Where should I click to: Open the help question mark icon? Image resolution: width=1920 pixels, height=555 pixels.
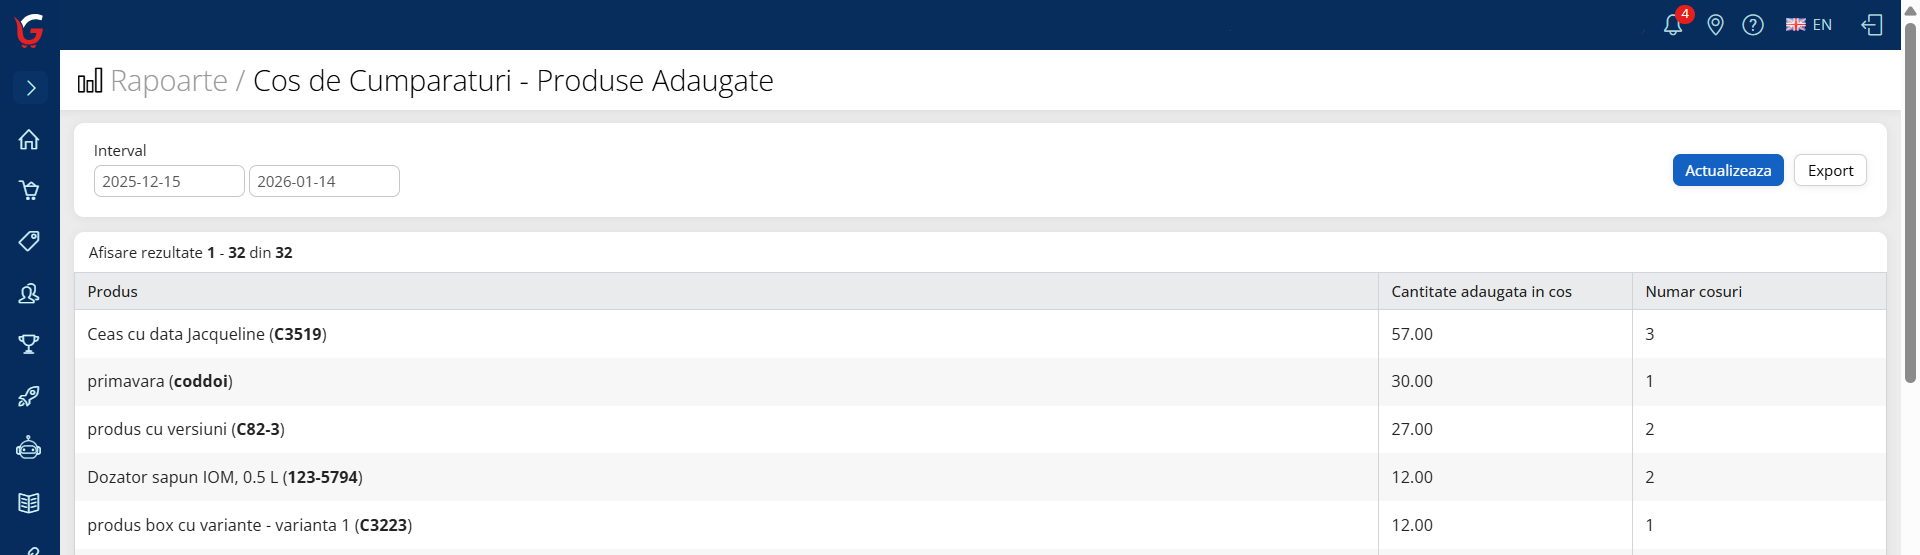coord(1753,25)
